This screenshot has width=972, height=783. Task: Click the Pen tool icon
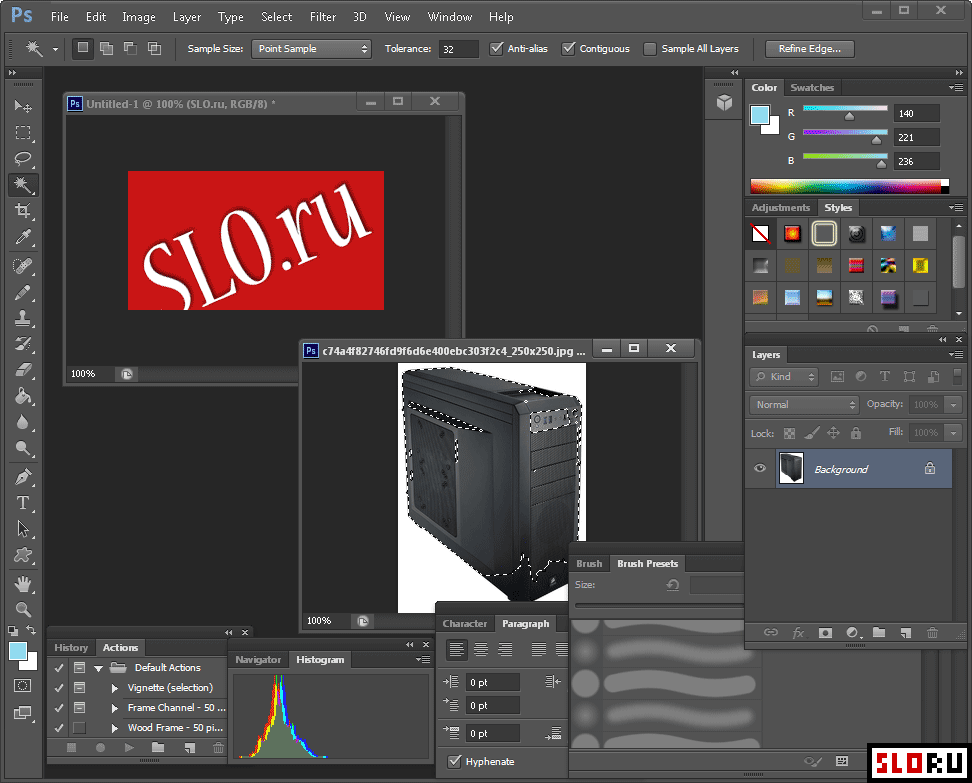23,477
